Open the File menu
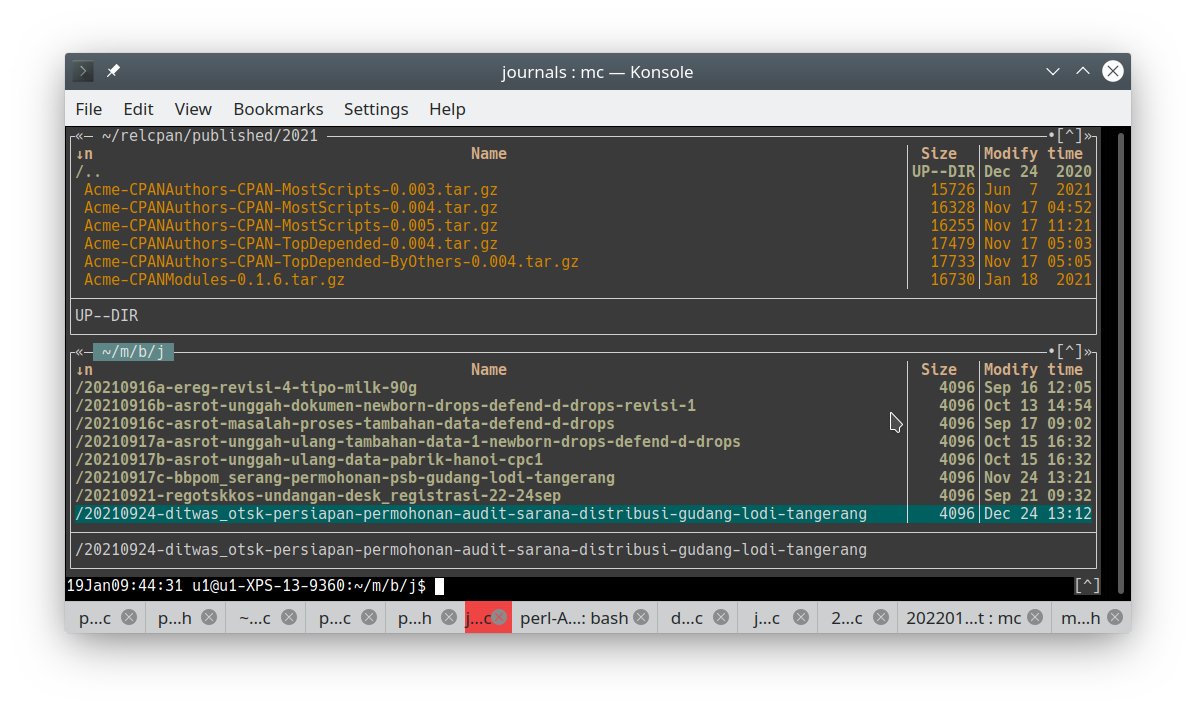The width and height of the screenshot is (1196, 710). pyautogui.click(x=88, y=109)
